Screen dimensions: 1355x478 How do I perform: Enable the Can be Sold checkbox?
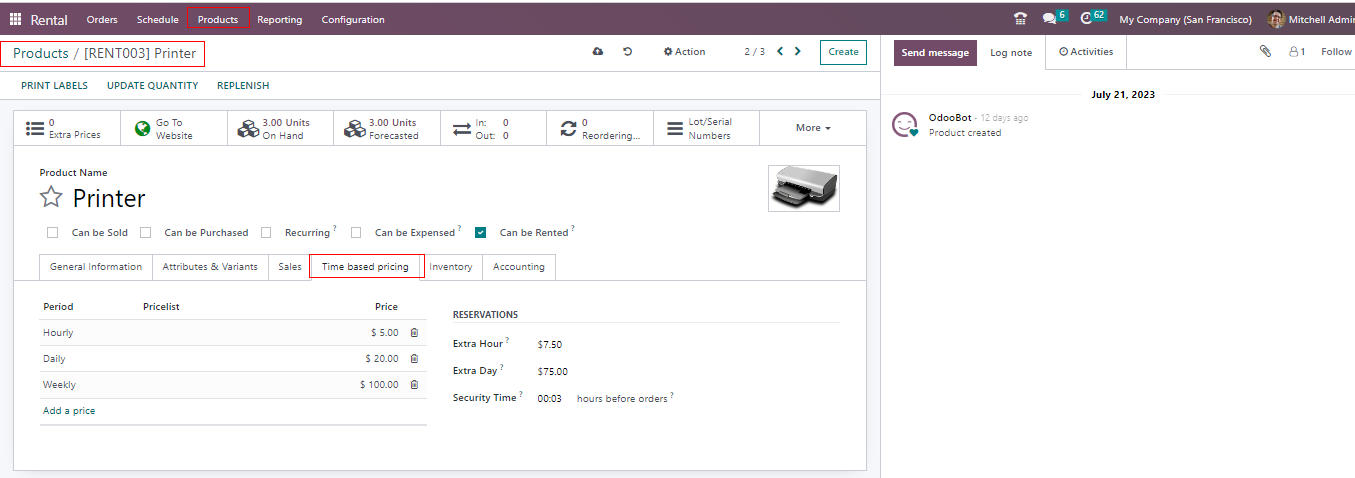click(x=53, y=233)
